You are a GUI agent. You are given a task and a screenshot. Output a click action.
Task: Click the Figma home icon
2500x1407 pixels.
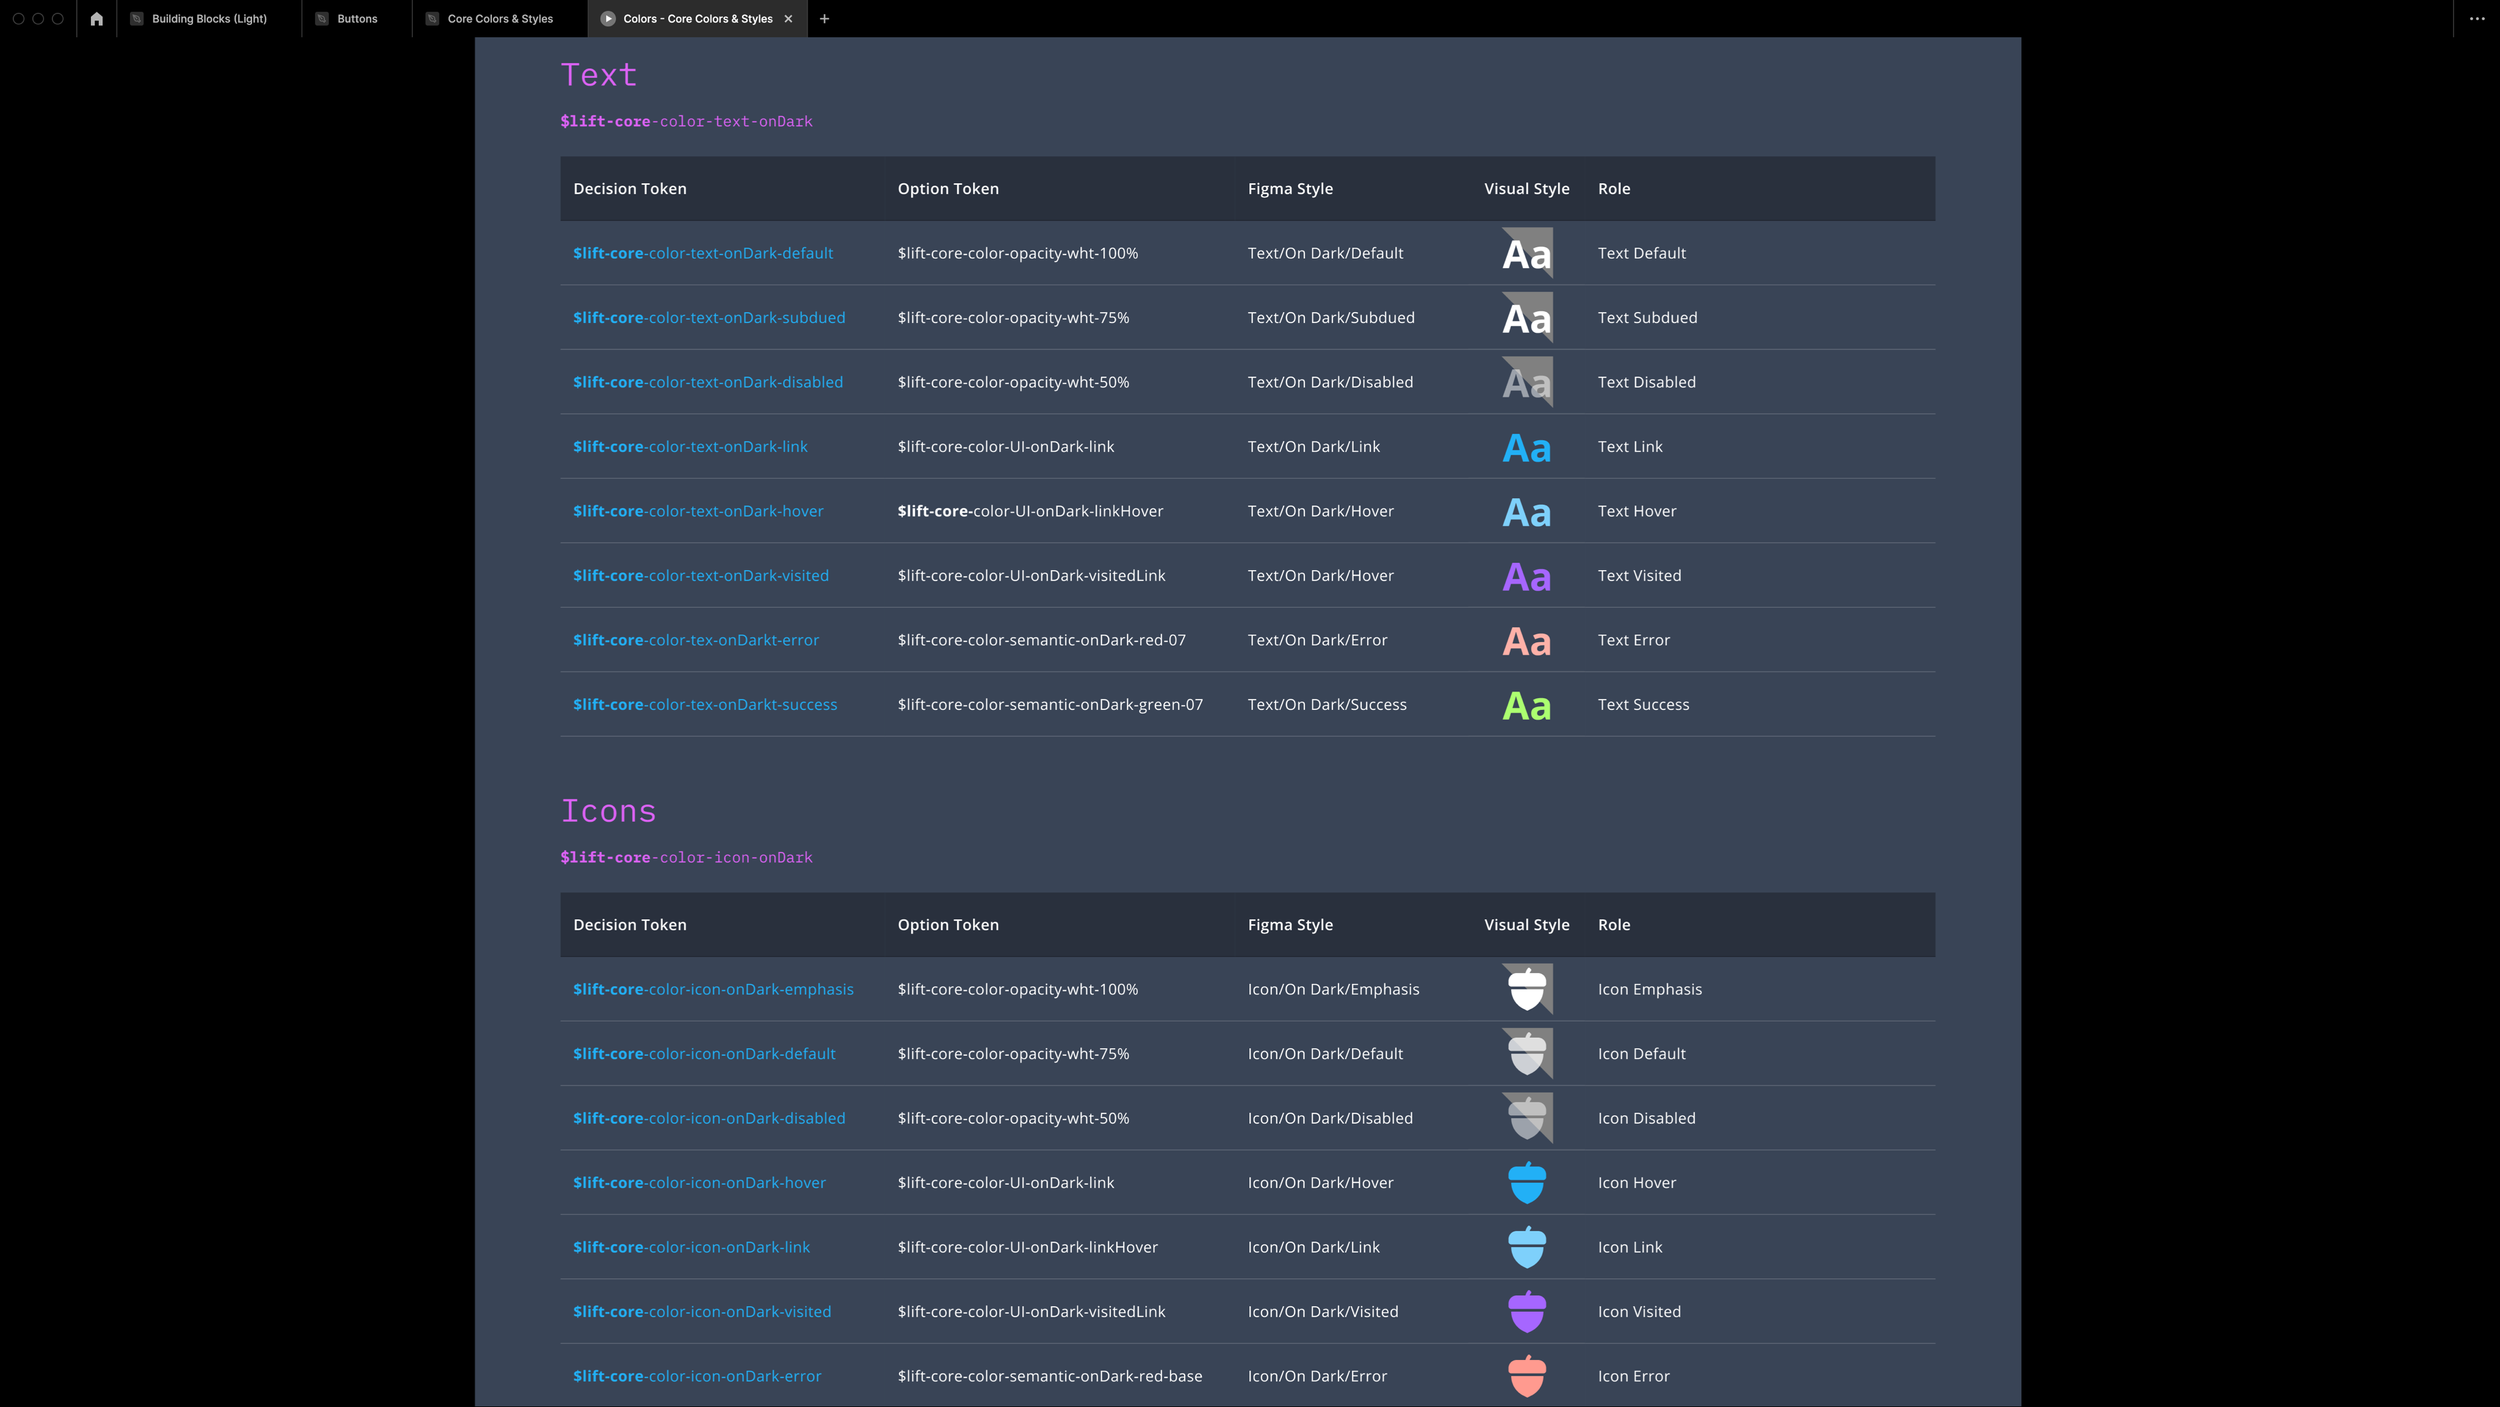click(96, 19)
